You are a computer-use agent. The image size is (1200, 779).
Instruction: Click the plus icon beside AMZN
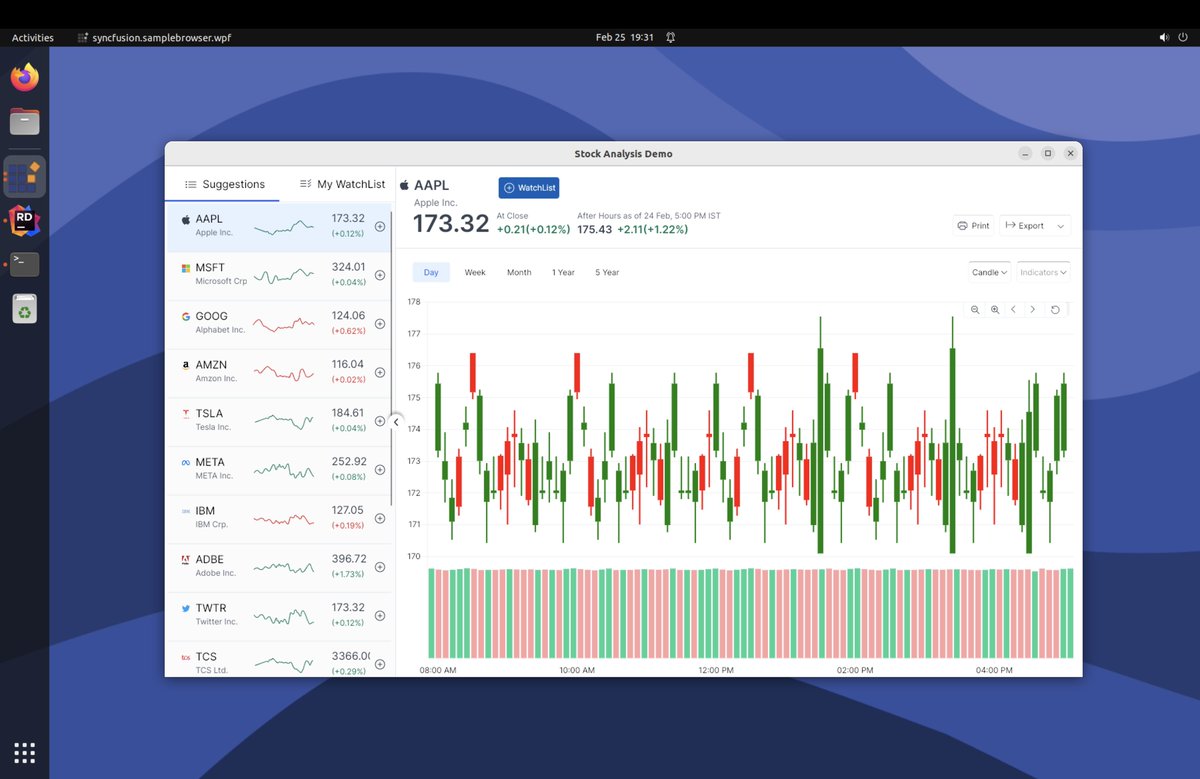click(x=380, y=372)
